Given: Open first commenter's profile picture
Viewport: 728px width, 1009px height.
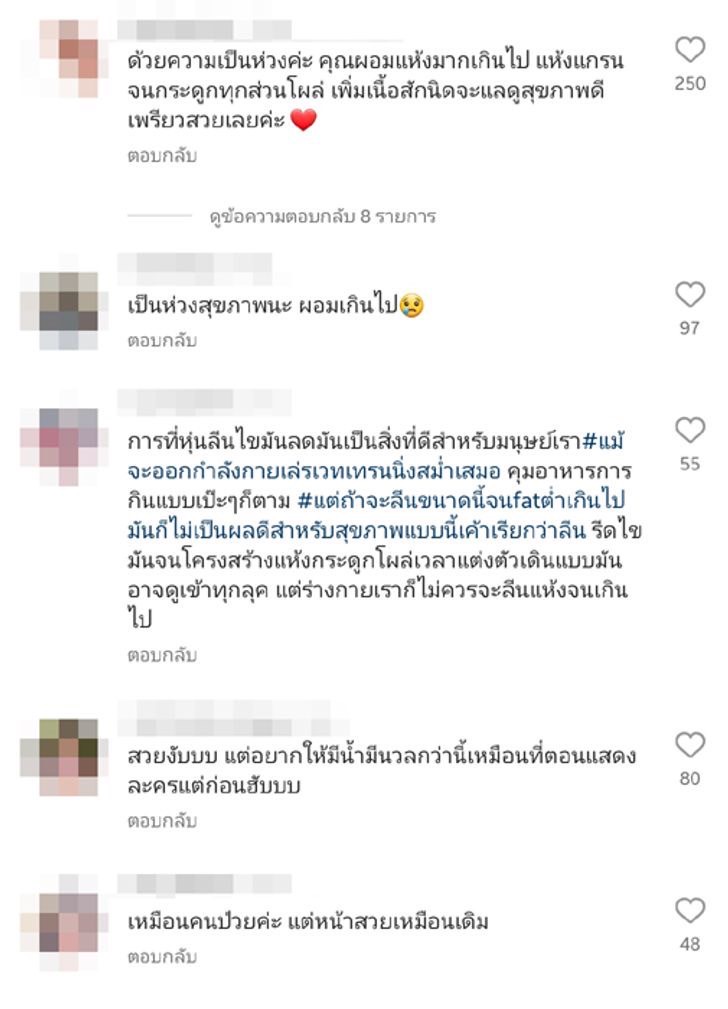Looking at the screenshot, I should click(x=68, y=59).
